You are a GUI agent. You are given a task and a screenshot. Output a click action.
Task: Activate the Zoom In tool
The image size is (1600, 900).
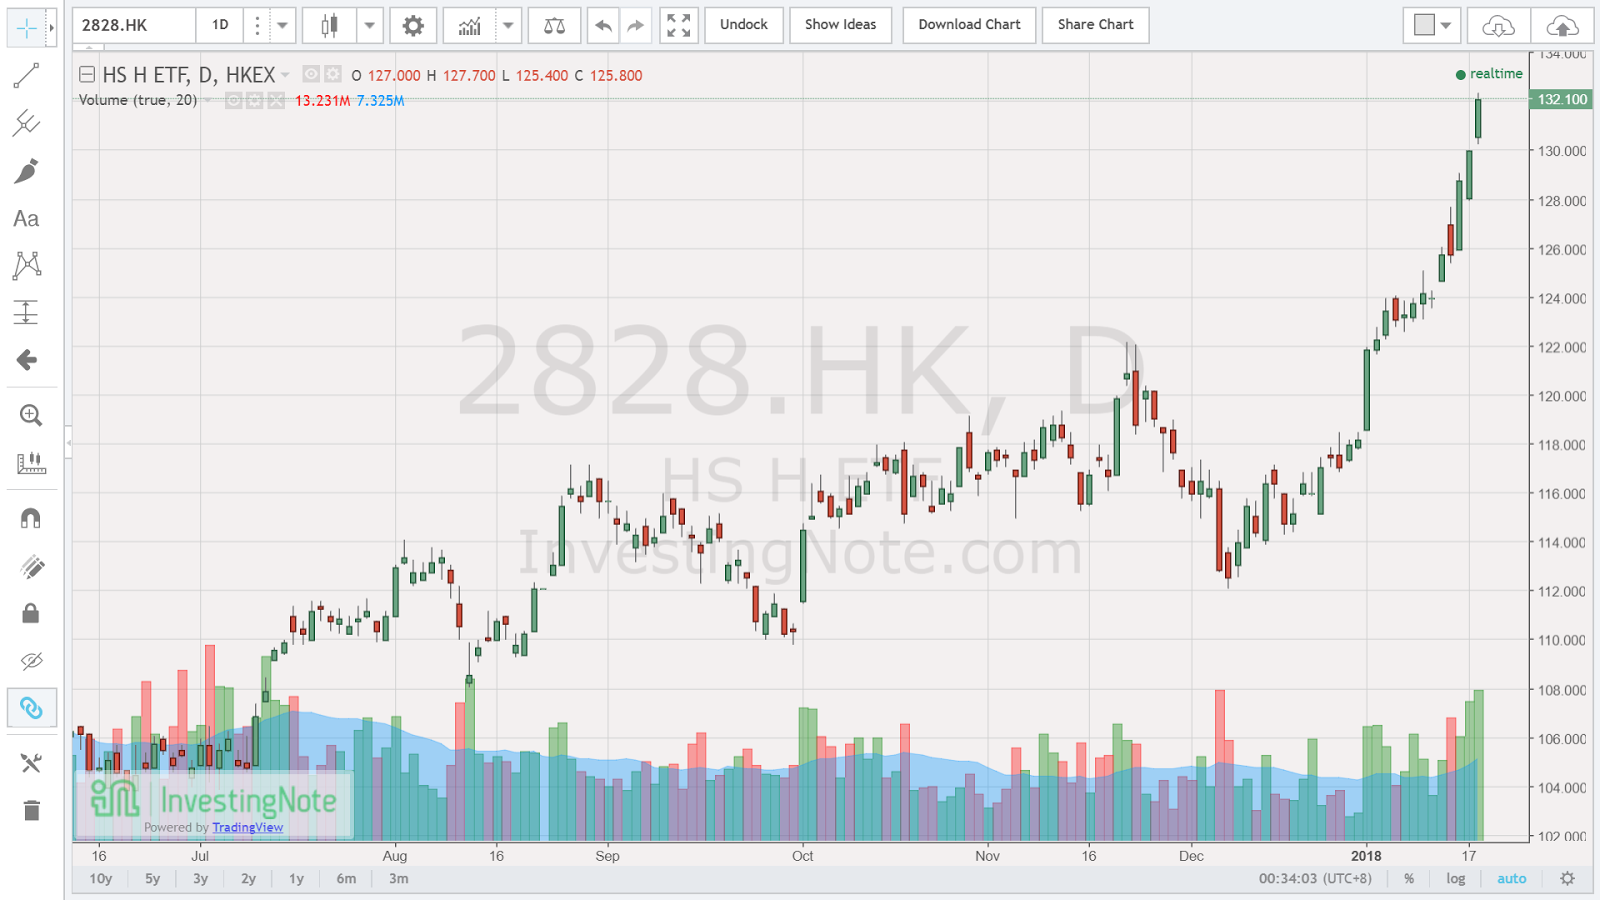(x=28, y=414)
